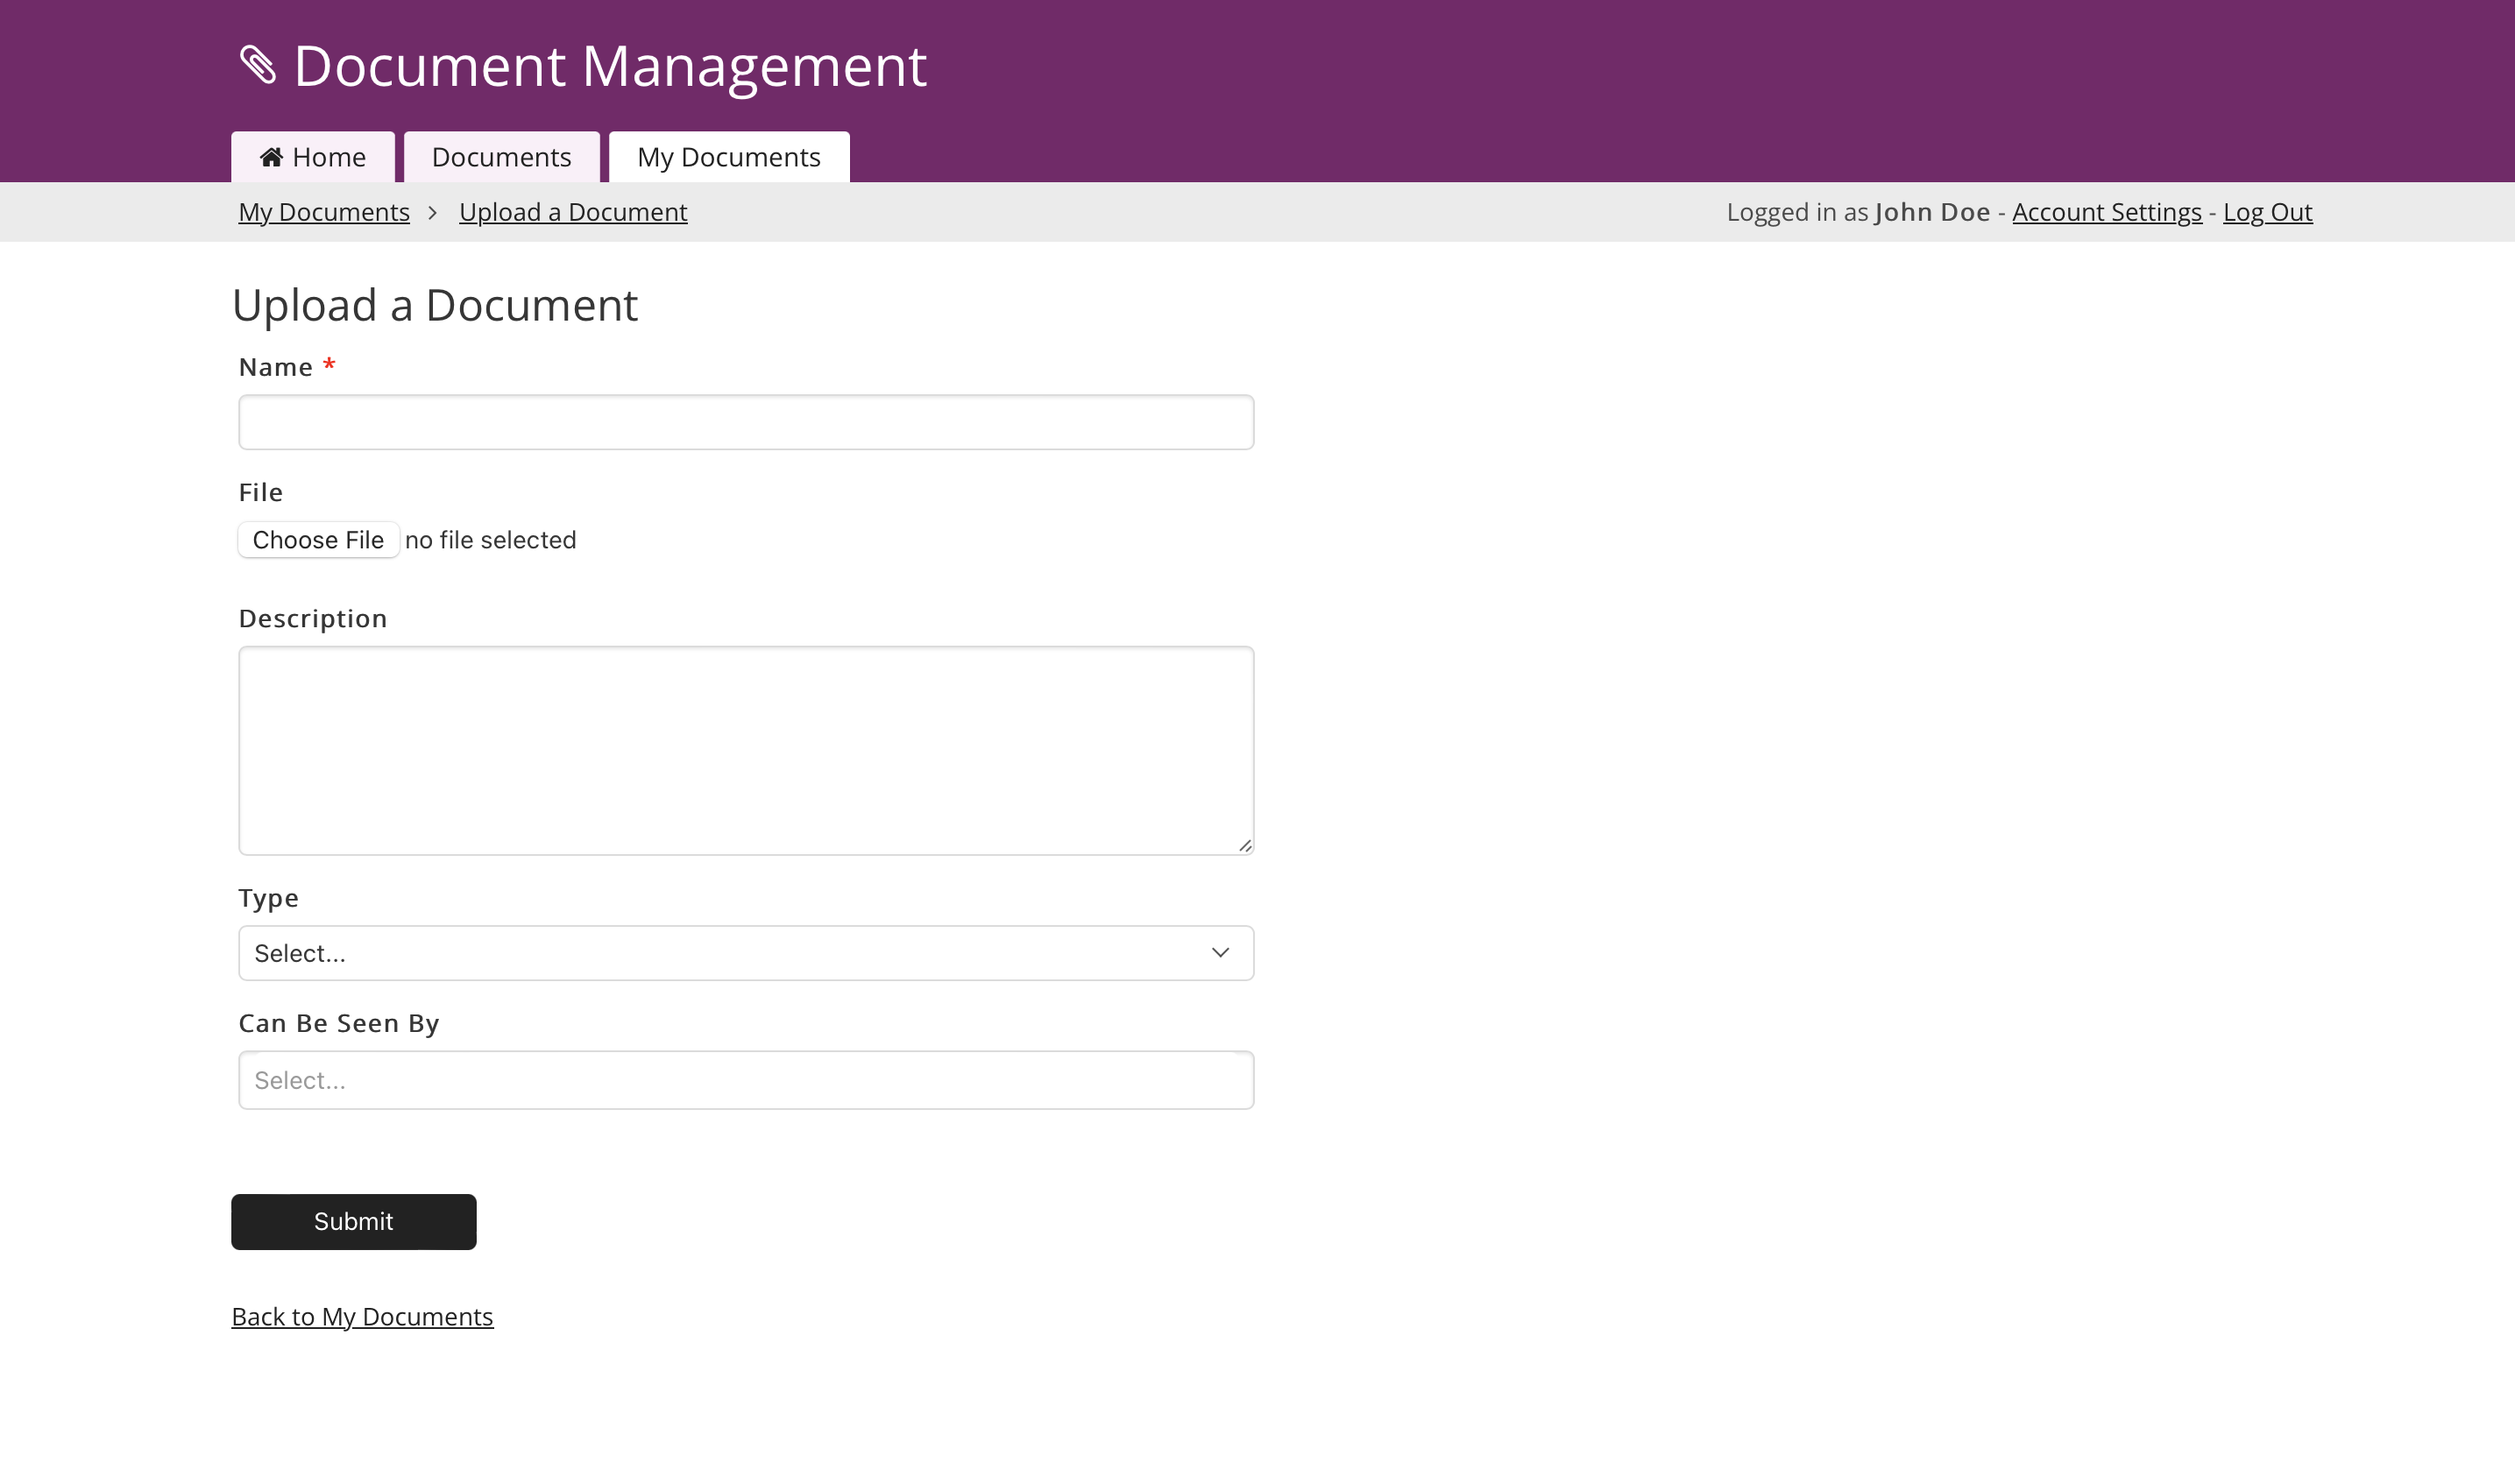
Task: Open the Type select box
Action: [x=745, y=953]
